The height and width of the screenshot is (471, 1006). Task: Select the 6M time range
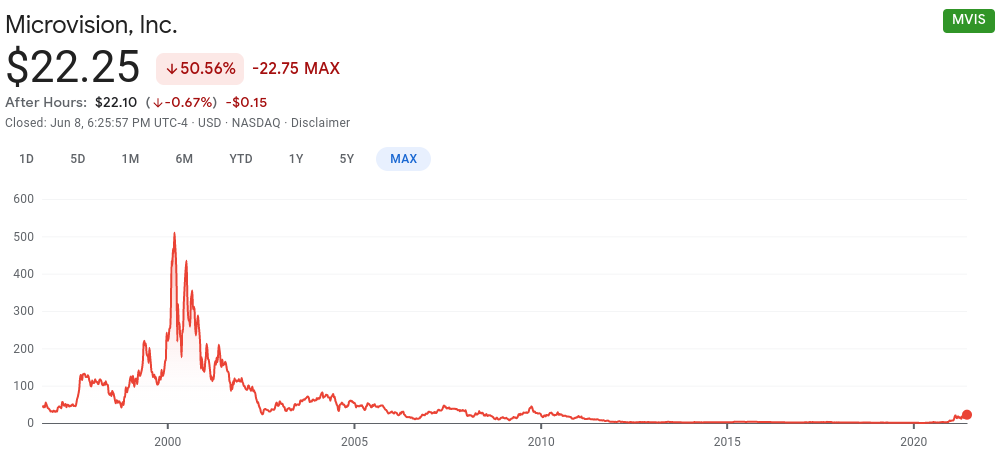pyautogui.click(x=184, y=159)
